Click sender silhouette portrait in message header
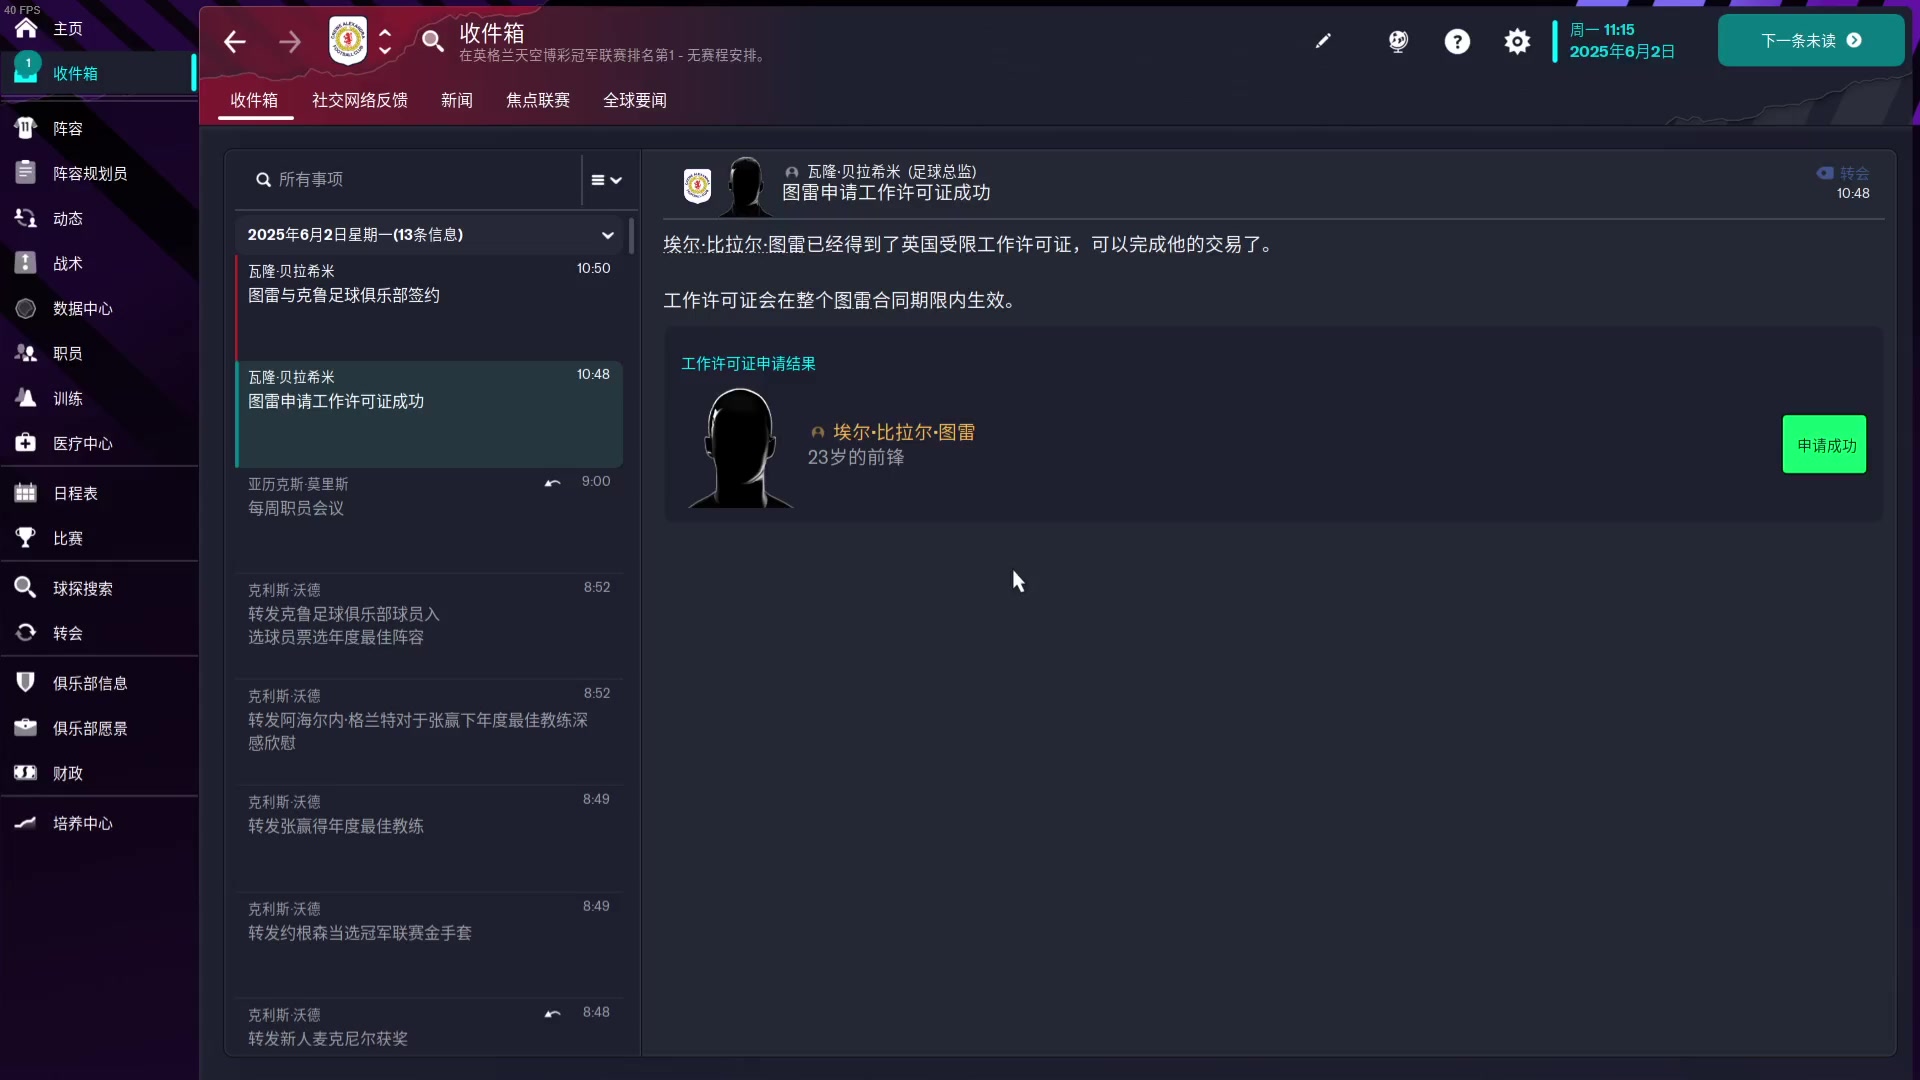Viewport: 1920px width, 1080px height. [745, 186]
